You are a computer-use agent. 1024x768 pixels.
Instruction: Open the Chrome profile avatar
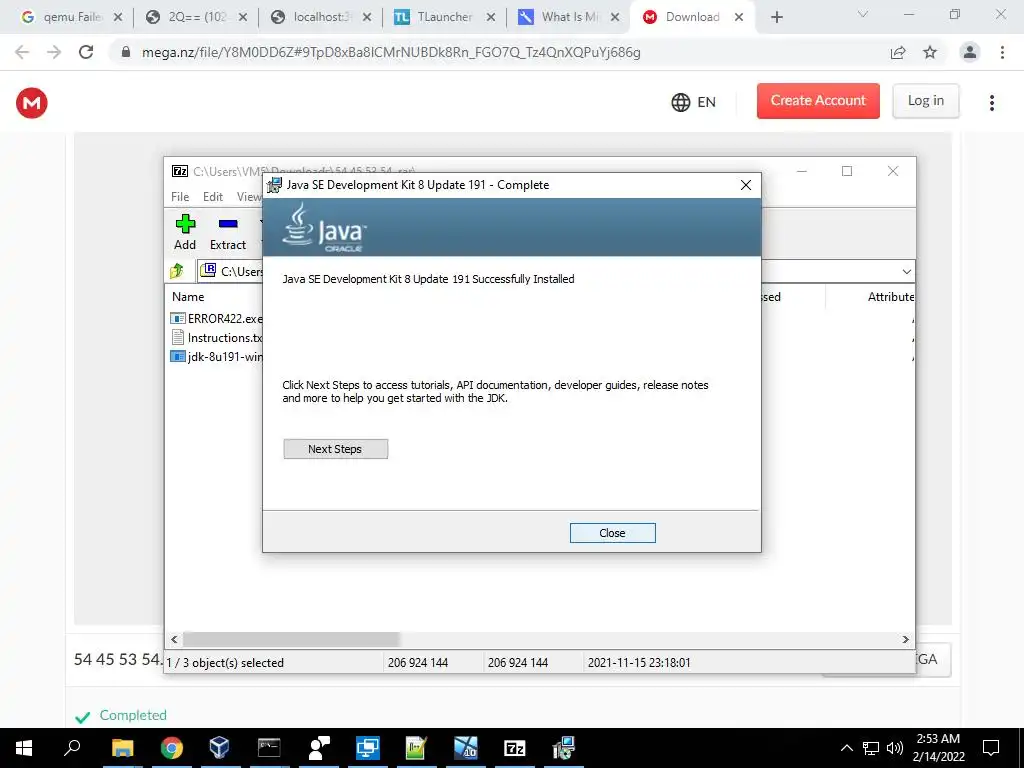970,52
